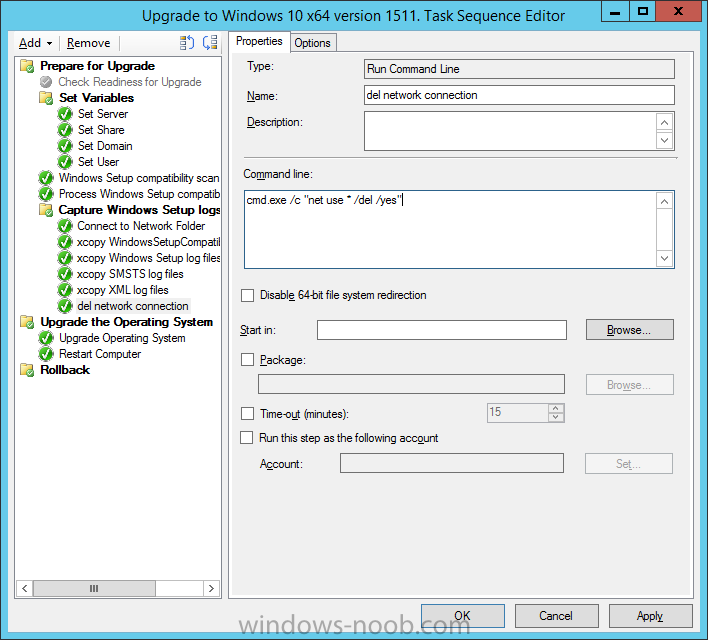
Task: Increase the time-out minutes spinner
Action: (x=556, y=408)
